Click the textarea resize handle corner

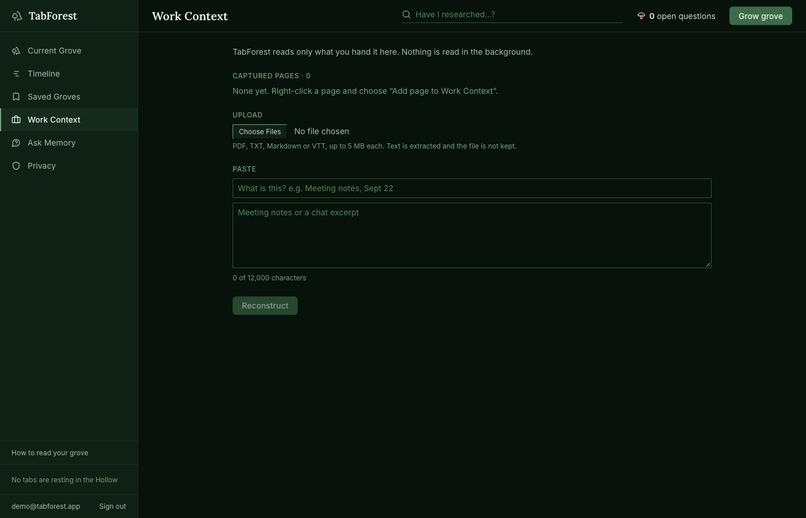click(x=708, y=264)
